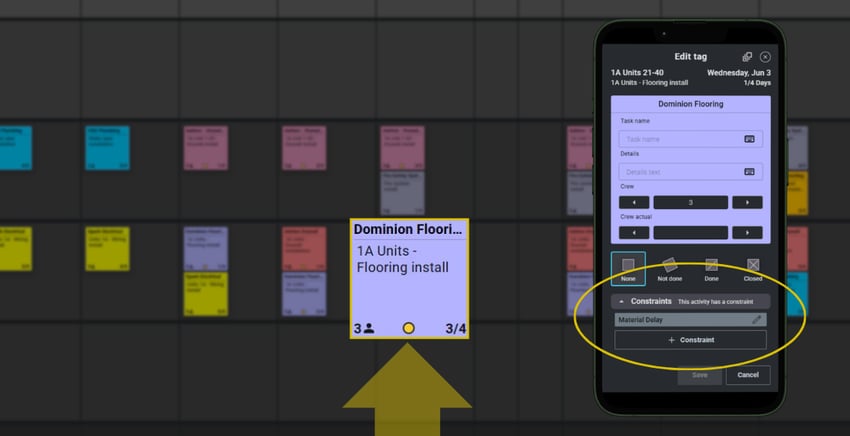Set the tag status to Closed
The image size is (850, 436).
click(752, 269)
